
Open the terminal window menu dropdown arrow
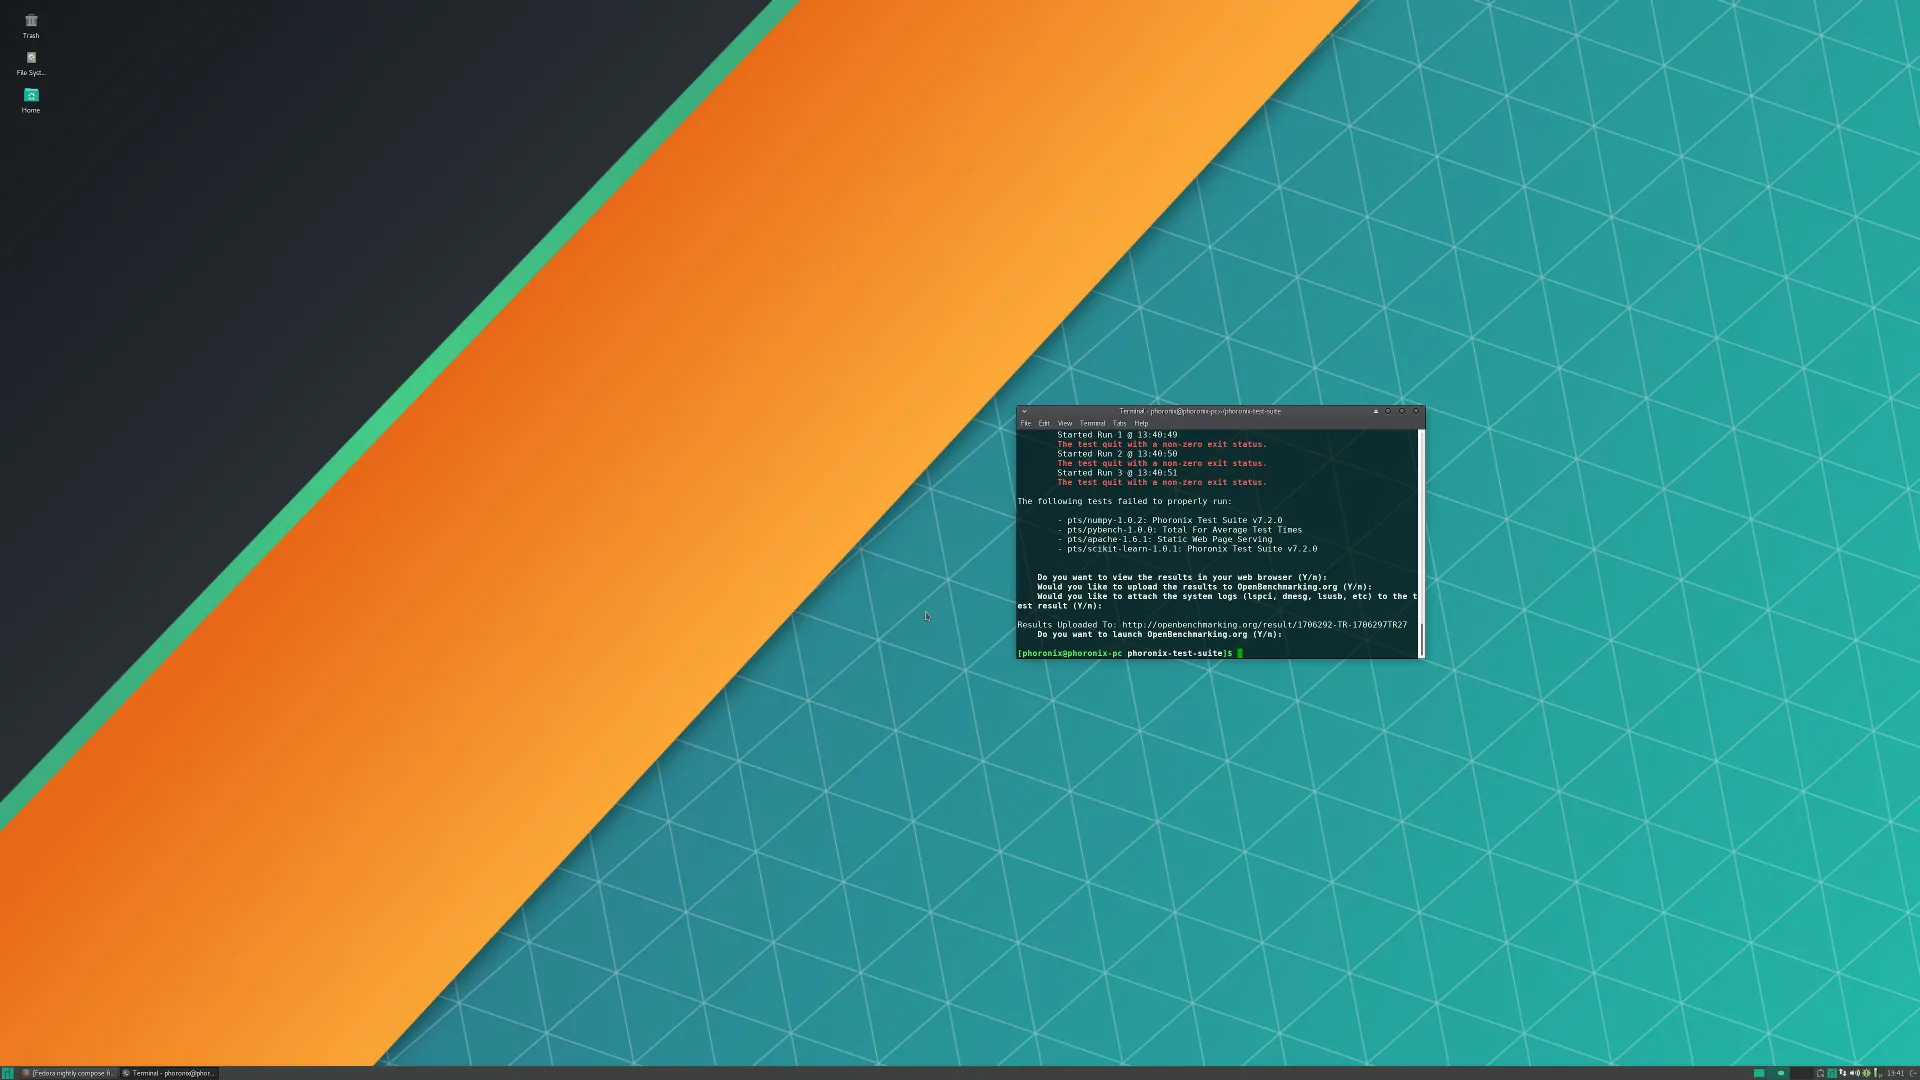[x=1024, y=411]
